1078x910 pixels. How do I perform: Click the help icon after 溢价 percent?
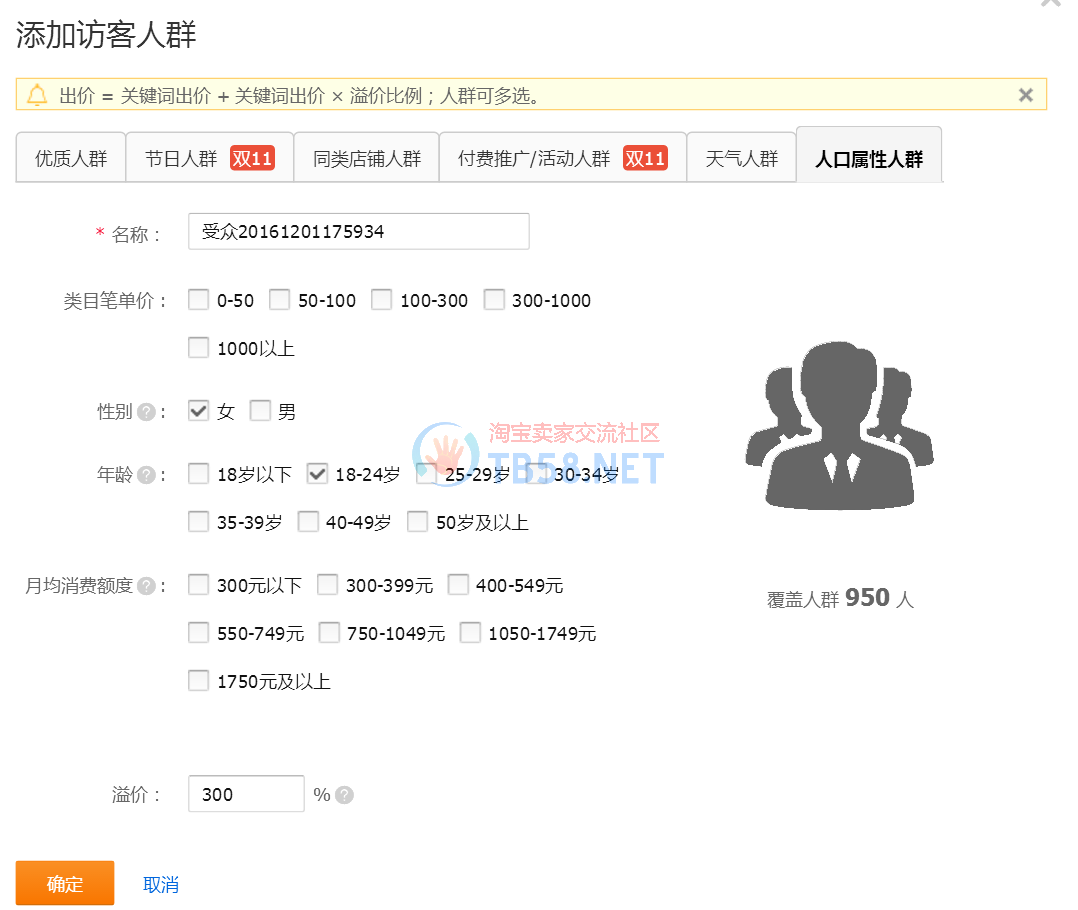[x=344, y=795]
